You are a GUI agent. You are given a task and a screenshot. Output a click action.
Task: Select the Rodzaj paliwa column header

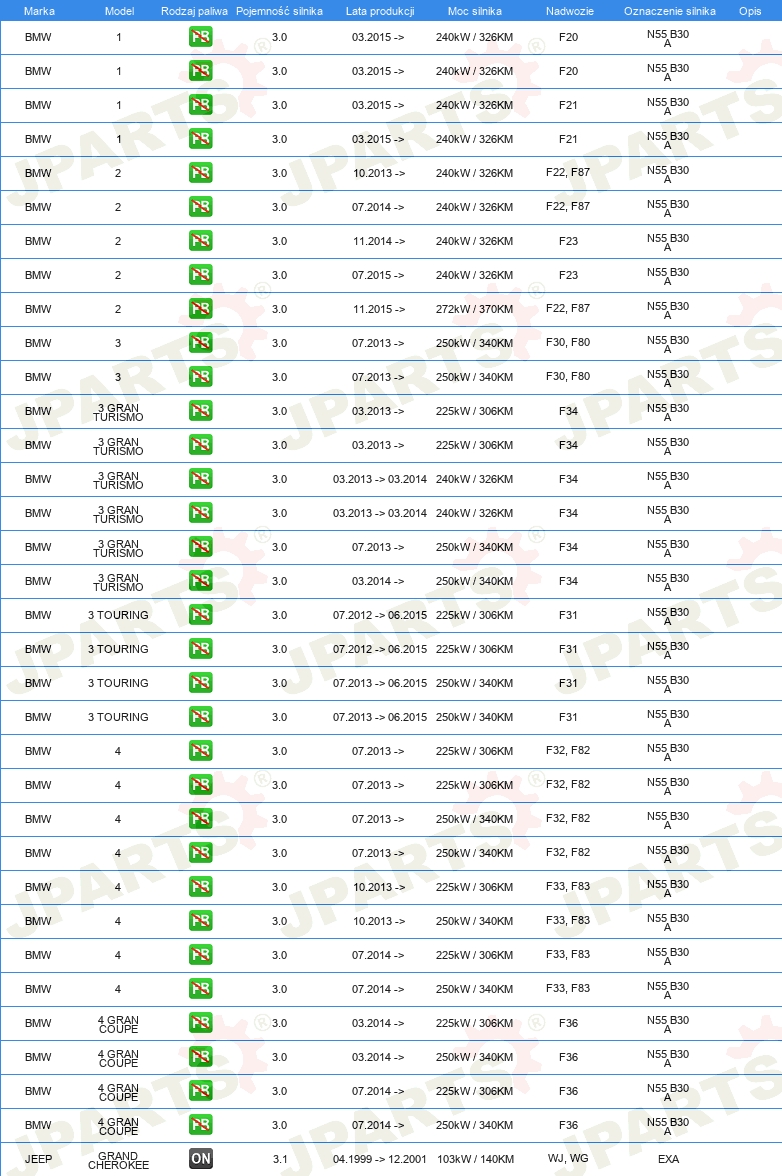pos(194,11)
